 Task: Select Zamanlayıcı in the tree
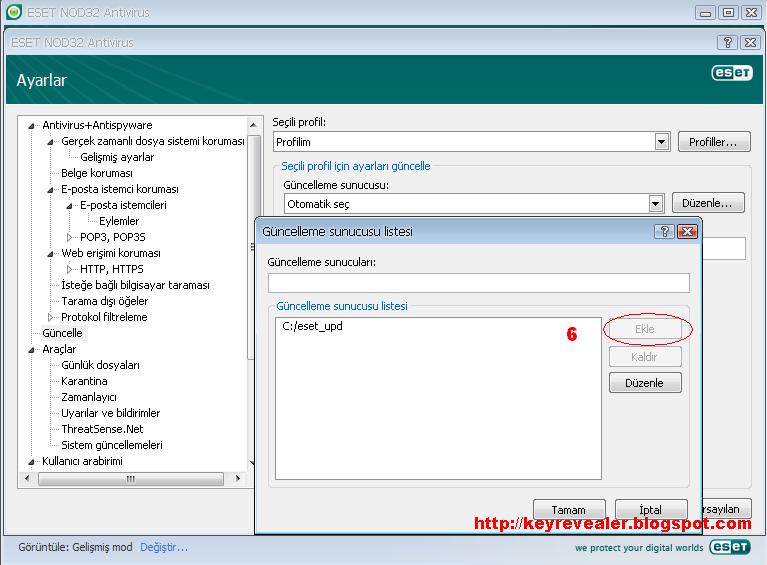89,397
